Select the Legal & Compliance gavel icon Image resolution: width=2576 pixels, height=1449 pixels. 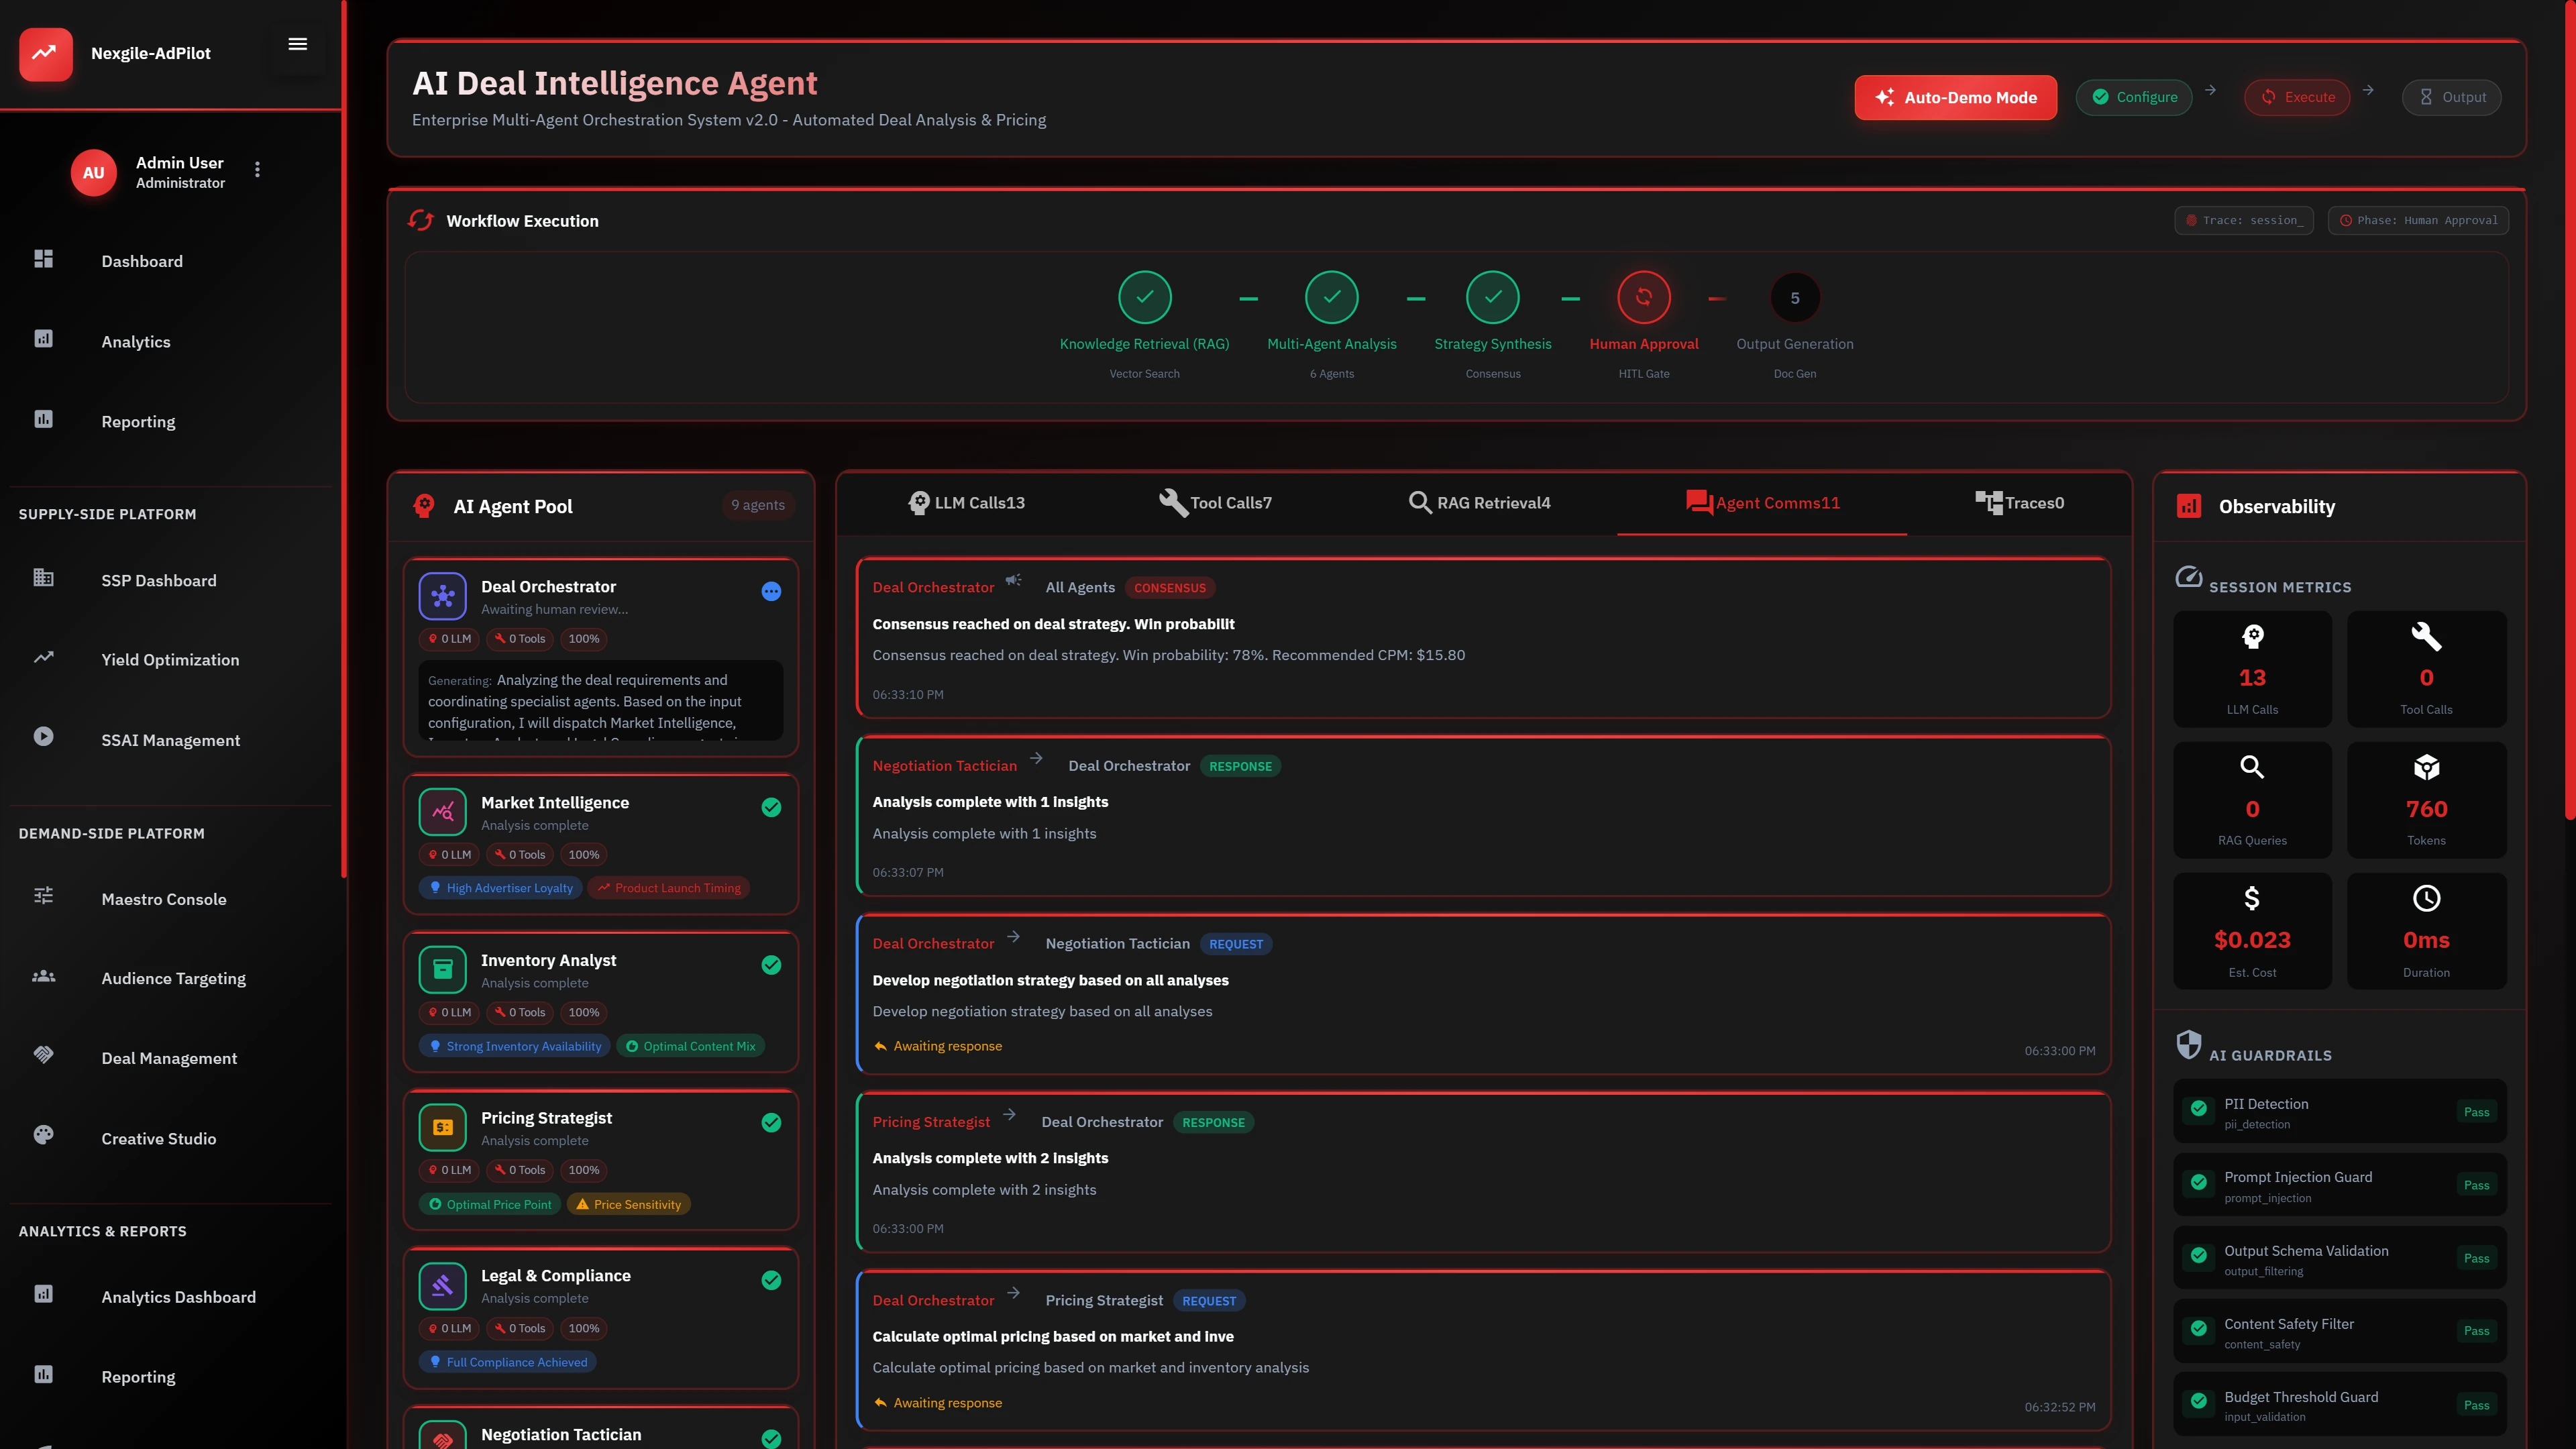(x=442, y=1285)
